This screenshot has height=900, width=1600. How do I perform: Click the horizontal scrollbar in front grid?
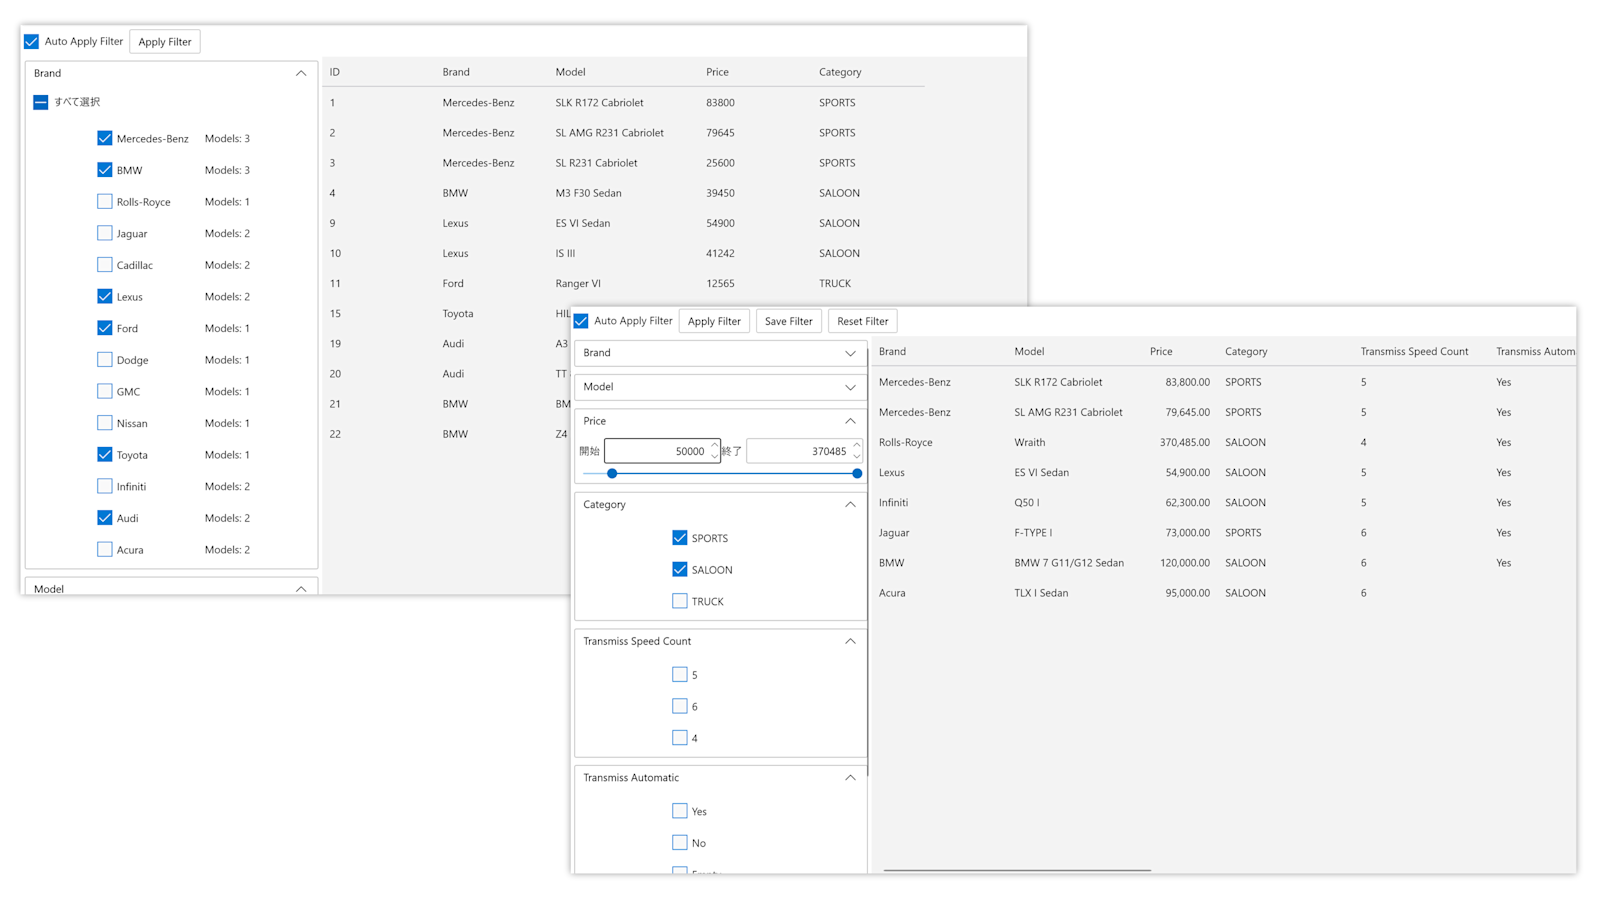[x=1017, y=870]
